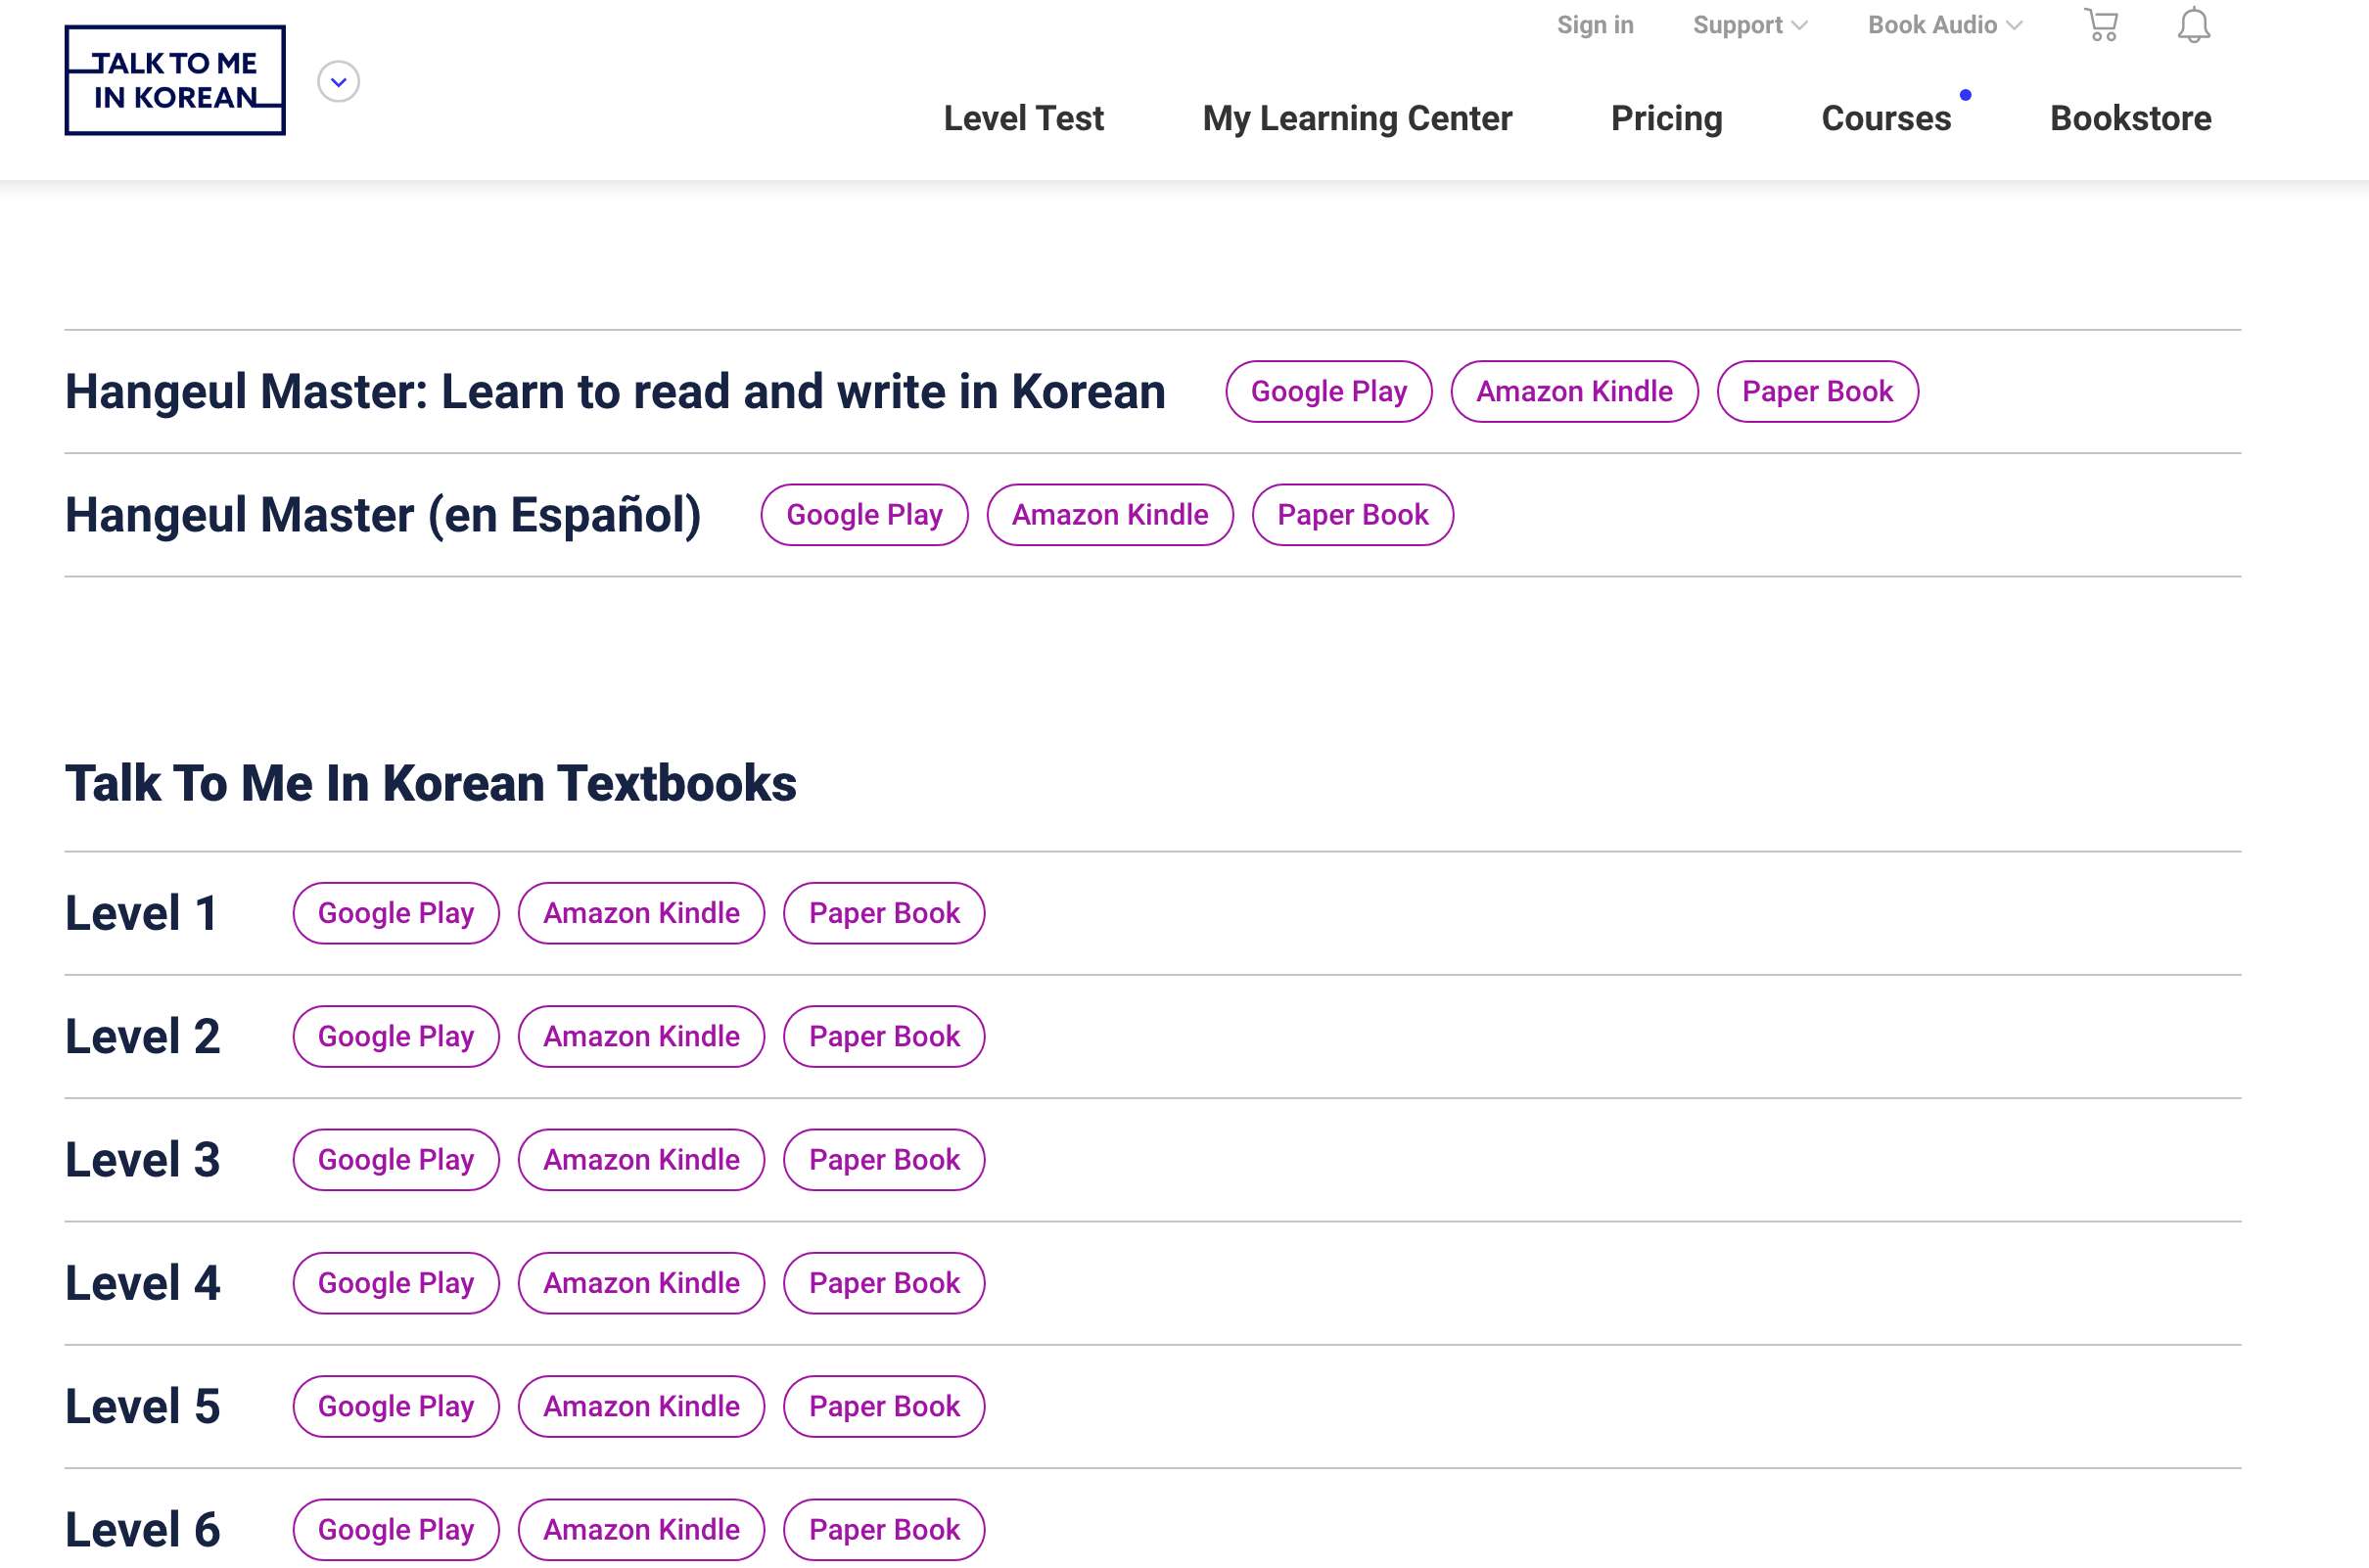The height and width of the screenshot is (1568, 2369).
Task: Open Google Play for Level 6
Action: [x=396, y=1530]
